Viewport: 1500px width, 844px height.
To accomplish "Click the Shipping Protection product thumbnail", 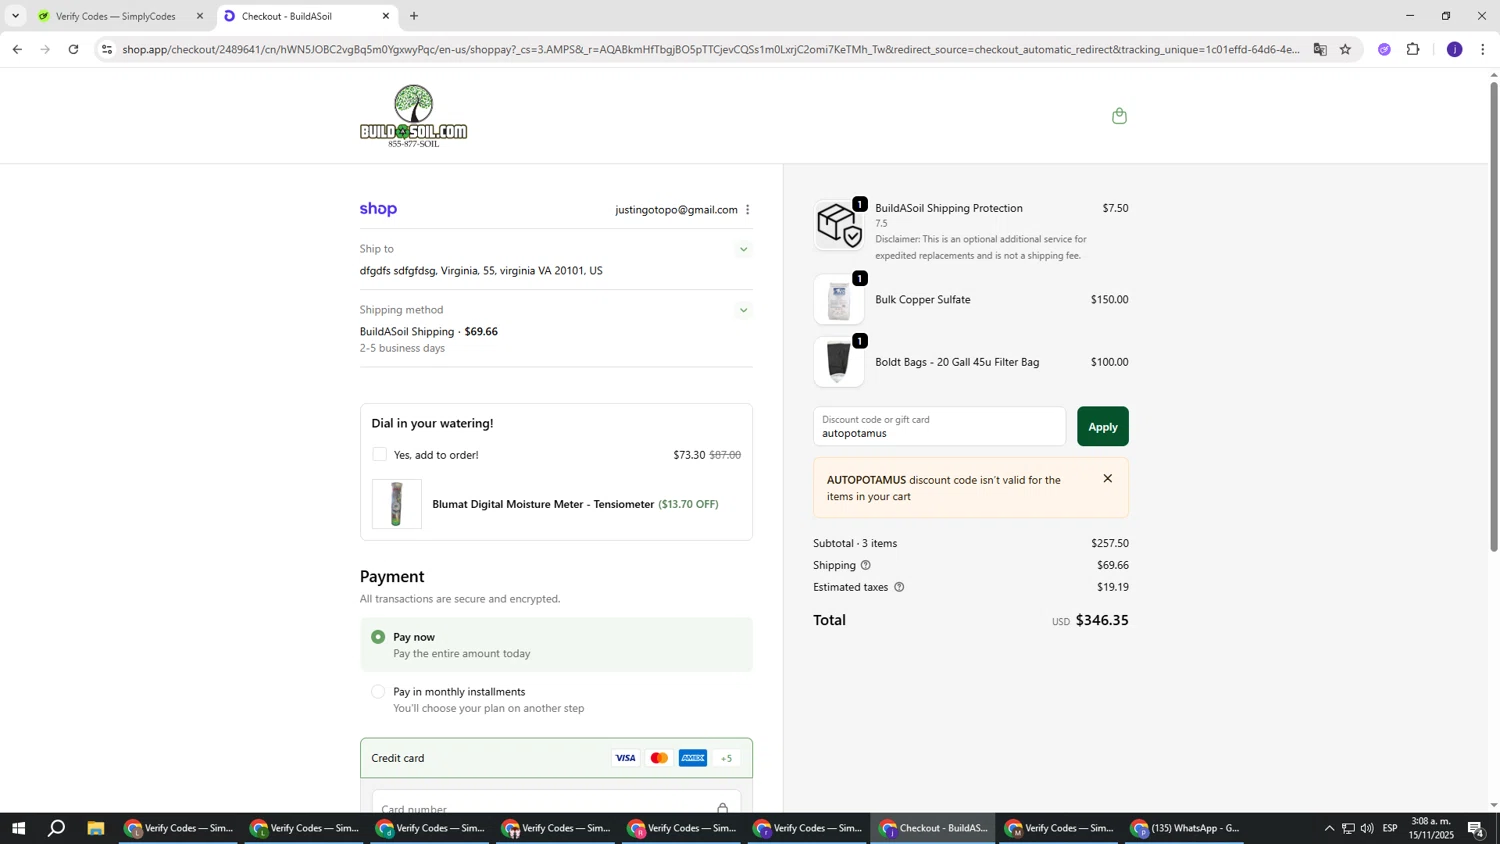I will click(x=839, y=225).
